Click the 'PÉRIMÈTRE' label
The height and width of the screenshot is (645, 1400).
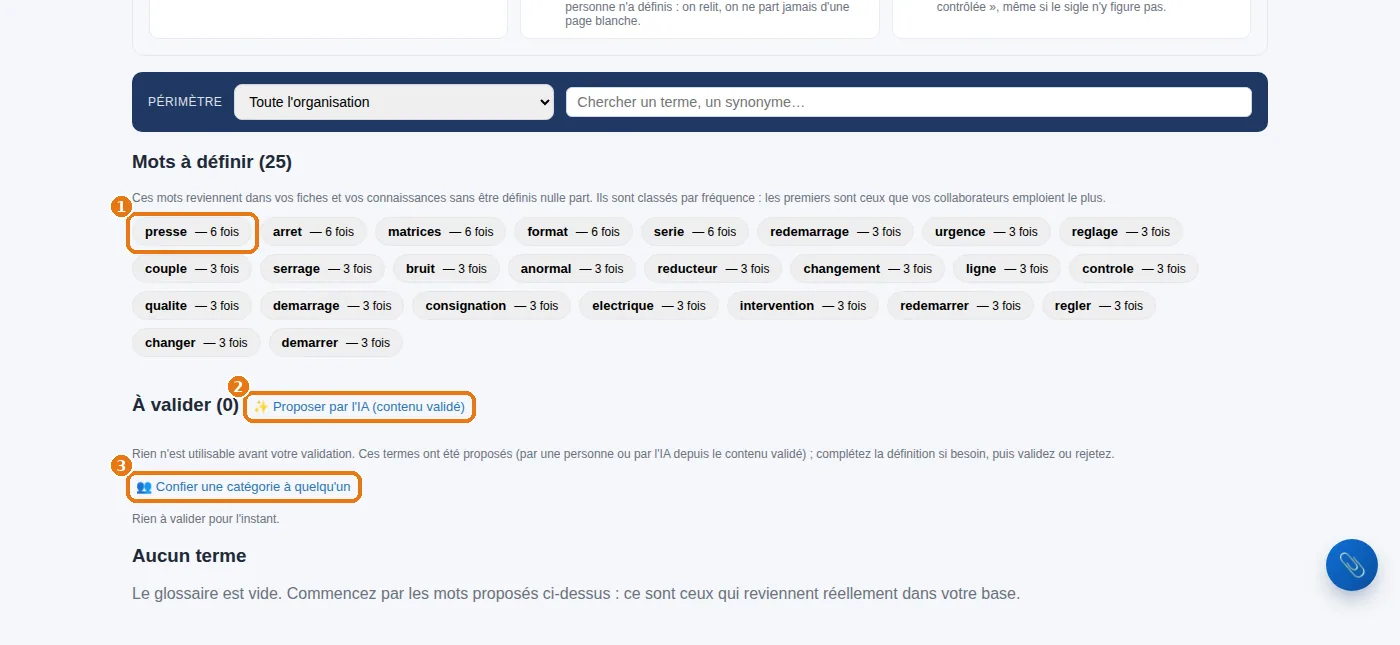coord(185,102)
